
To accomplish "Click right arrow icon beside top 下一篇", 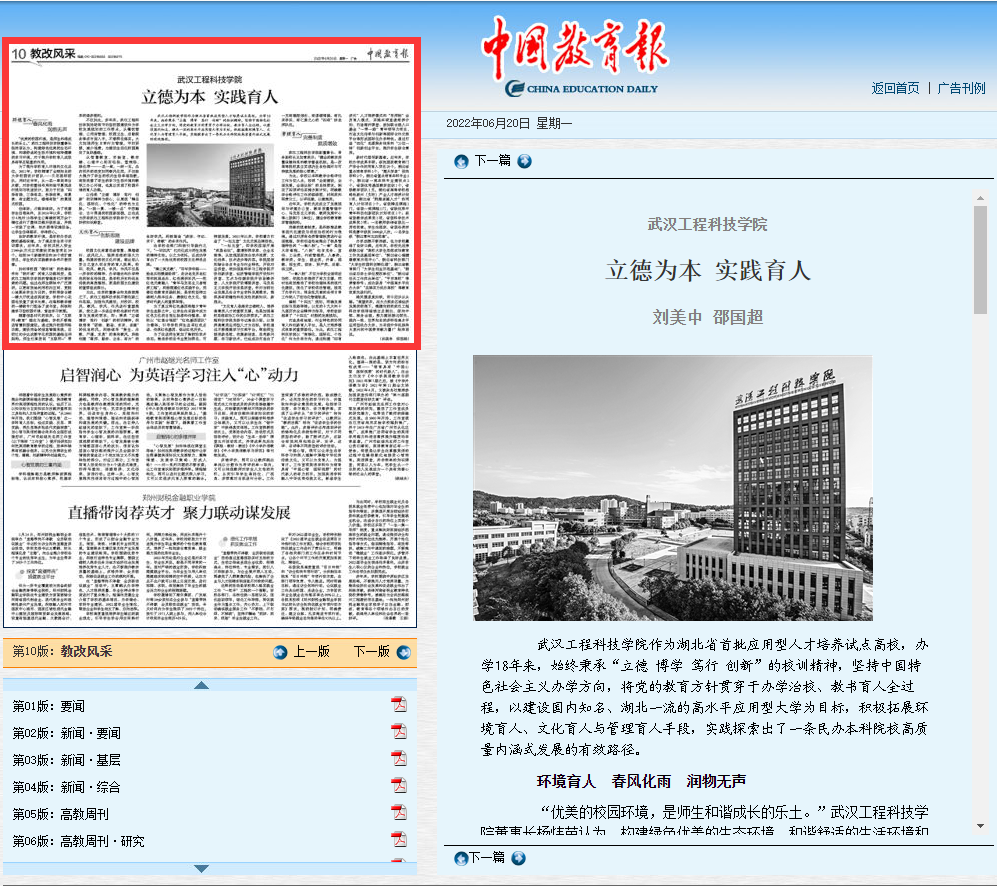I will [x=524, y=161].
